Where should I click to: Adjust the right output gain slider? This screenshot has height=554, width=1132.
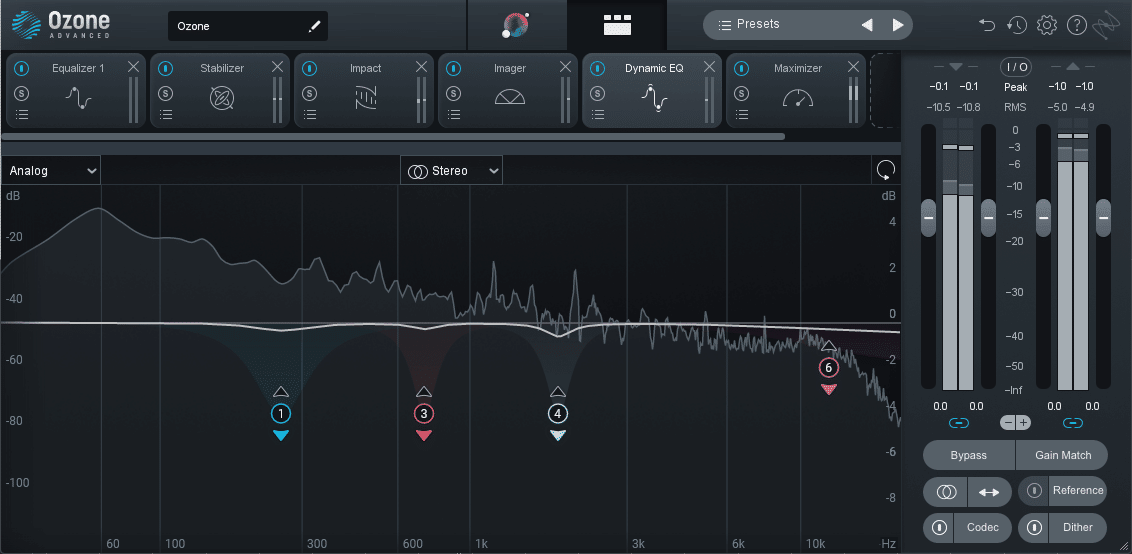pyautogui.click(x=1103, y=217)
